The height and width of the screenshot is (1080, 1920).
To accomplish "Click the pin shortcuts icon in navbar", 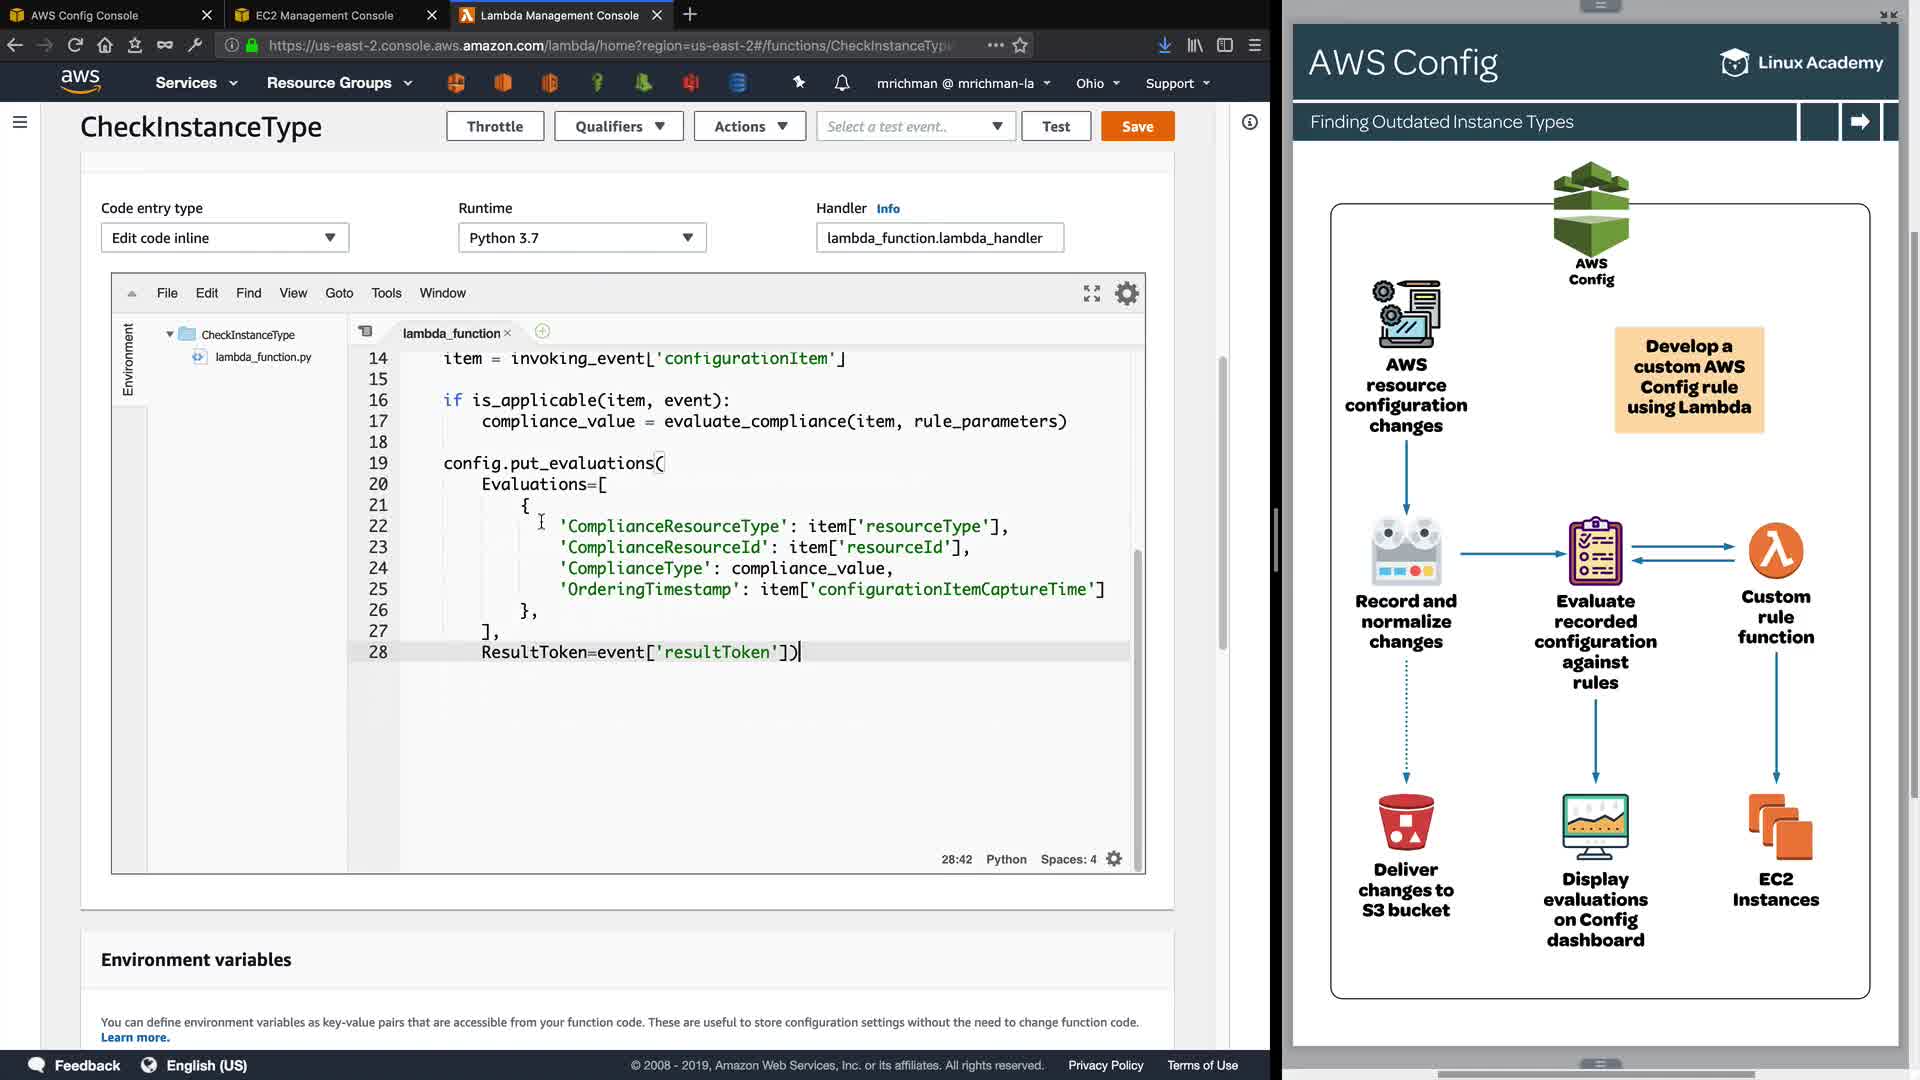I will pyautogui.click(x=798, y=83).
